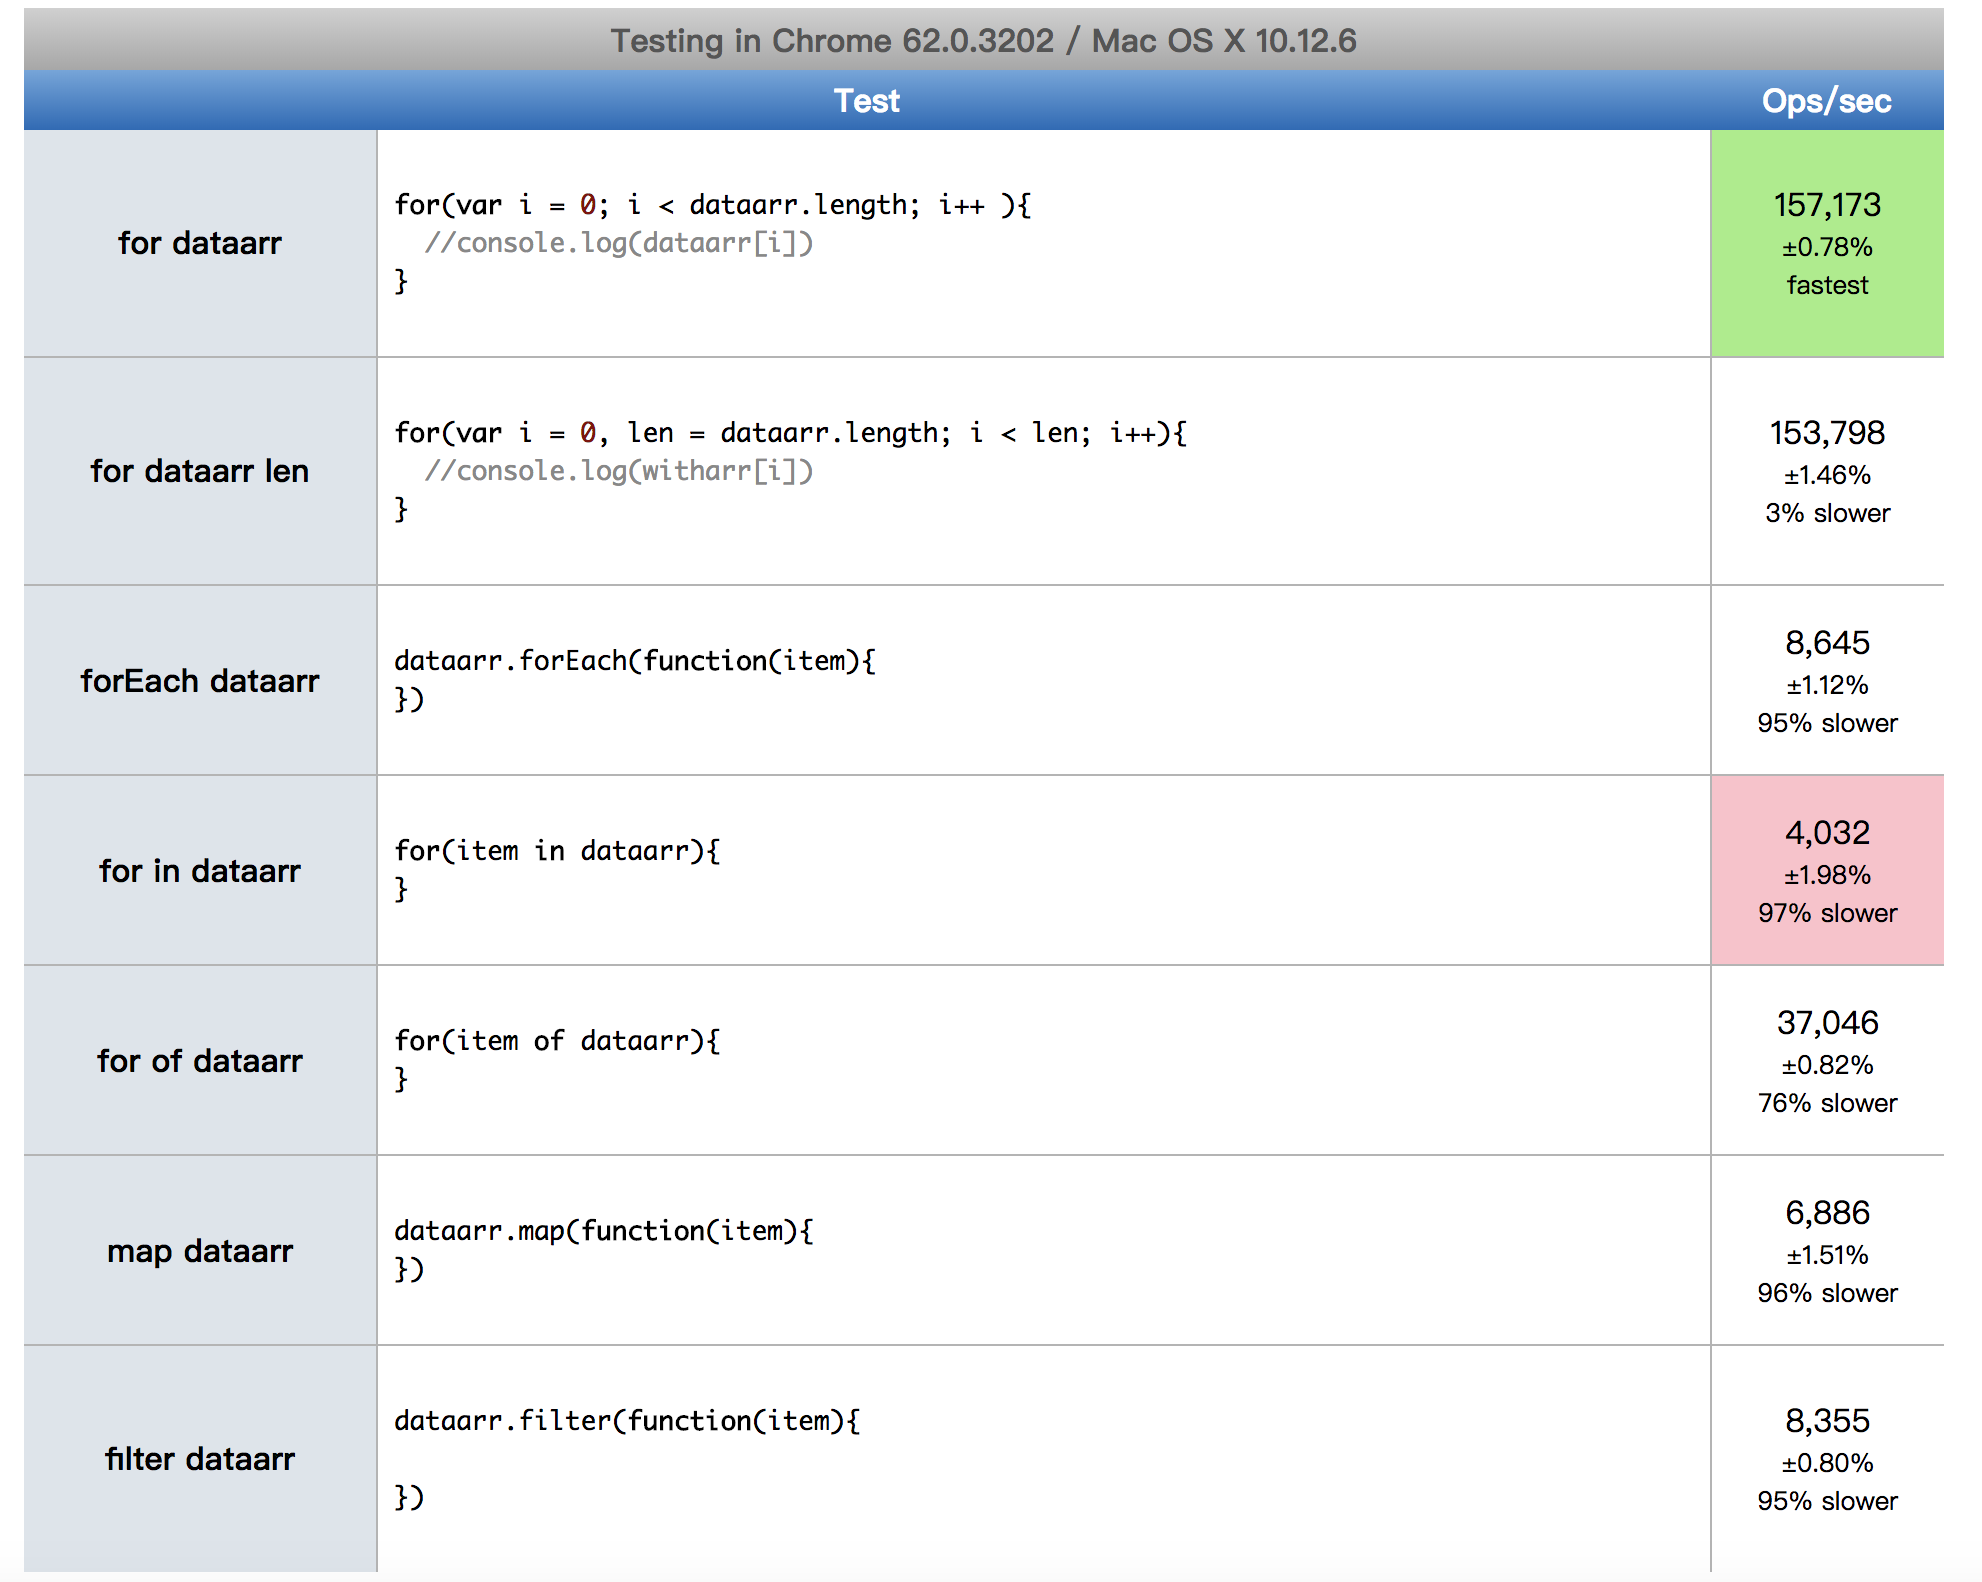Click the commented console.log(dataarr[i]) code line
The image size is (1982, 1582).
pyautogui.click(x=619, y=243)
